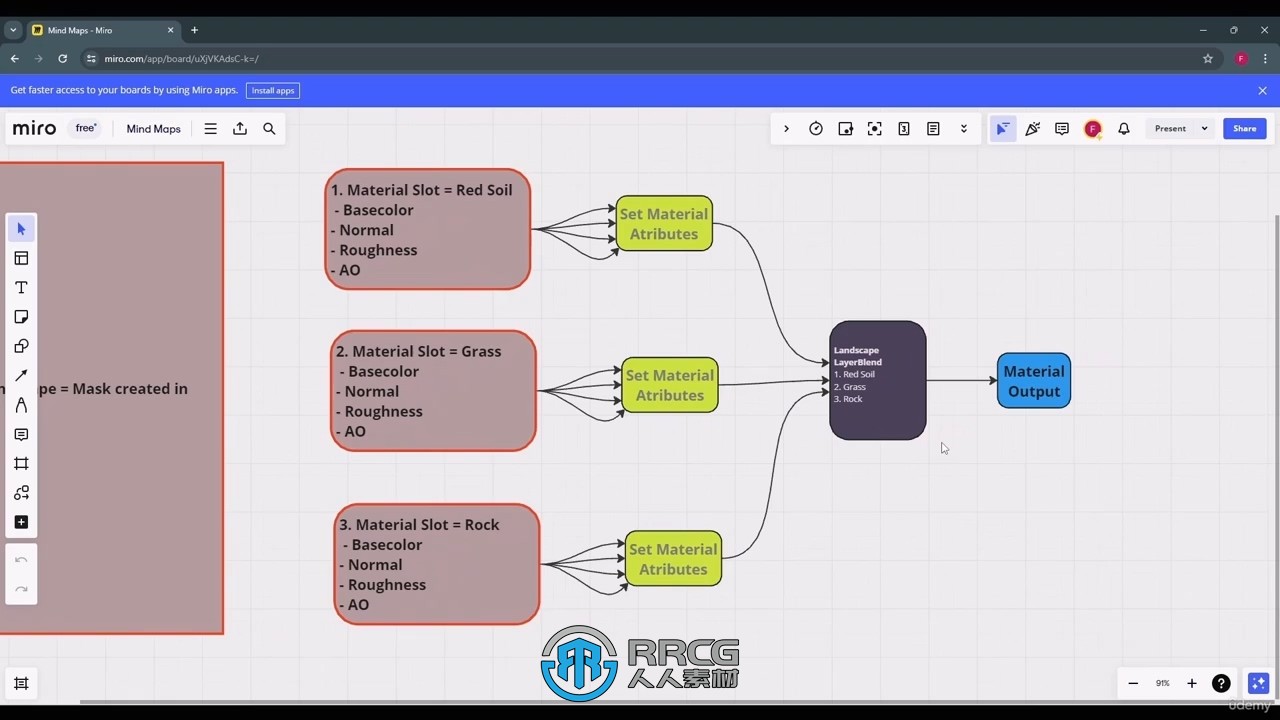The width and height of the screenshot is (1280, 720).
Task: Select the cursor Select tool in left toolbar
Action: coord(21,229)
